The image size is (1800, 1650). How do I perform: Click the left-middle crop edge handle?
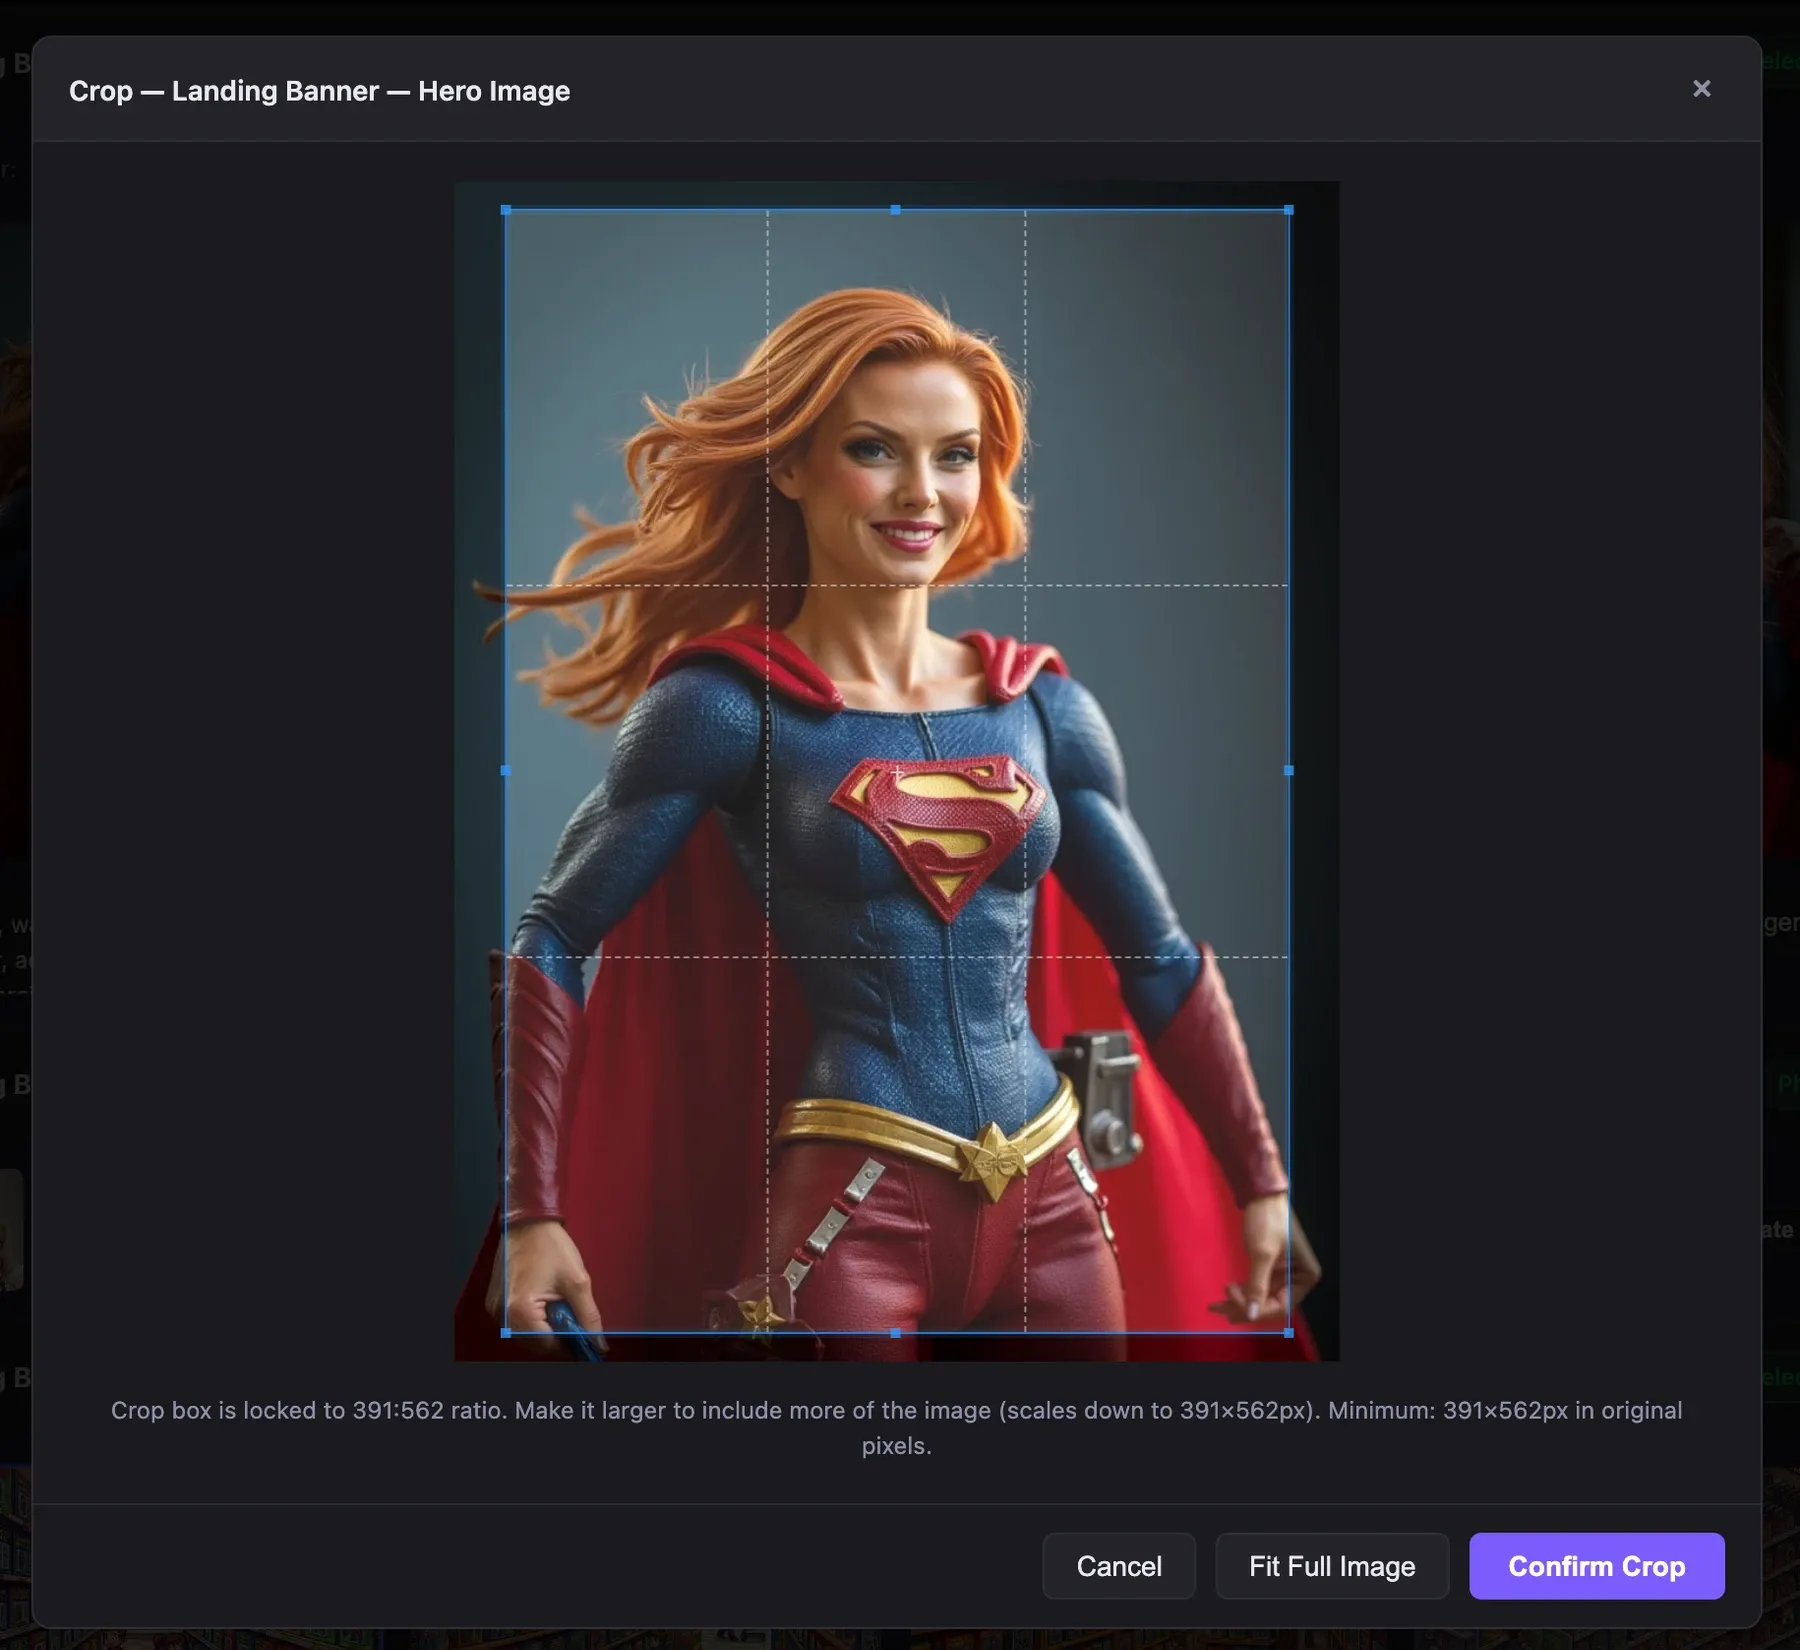506,771
